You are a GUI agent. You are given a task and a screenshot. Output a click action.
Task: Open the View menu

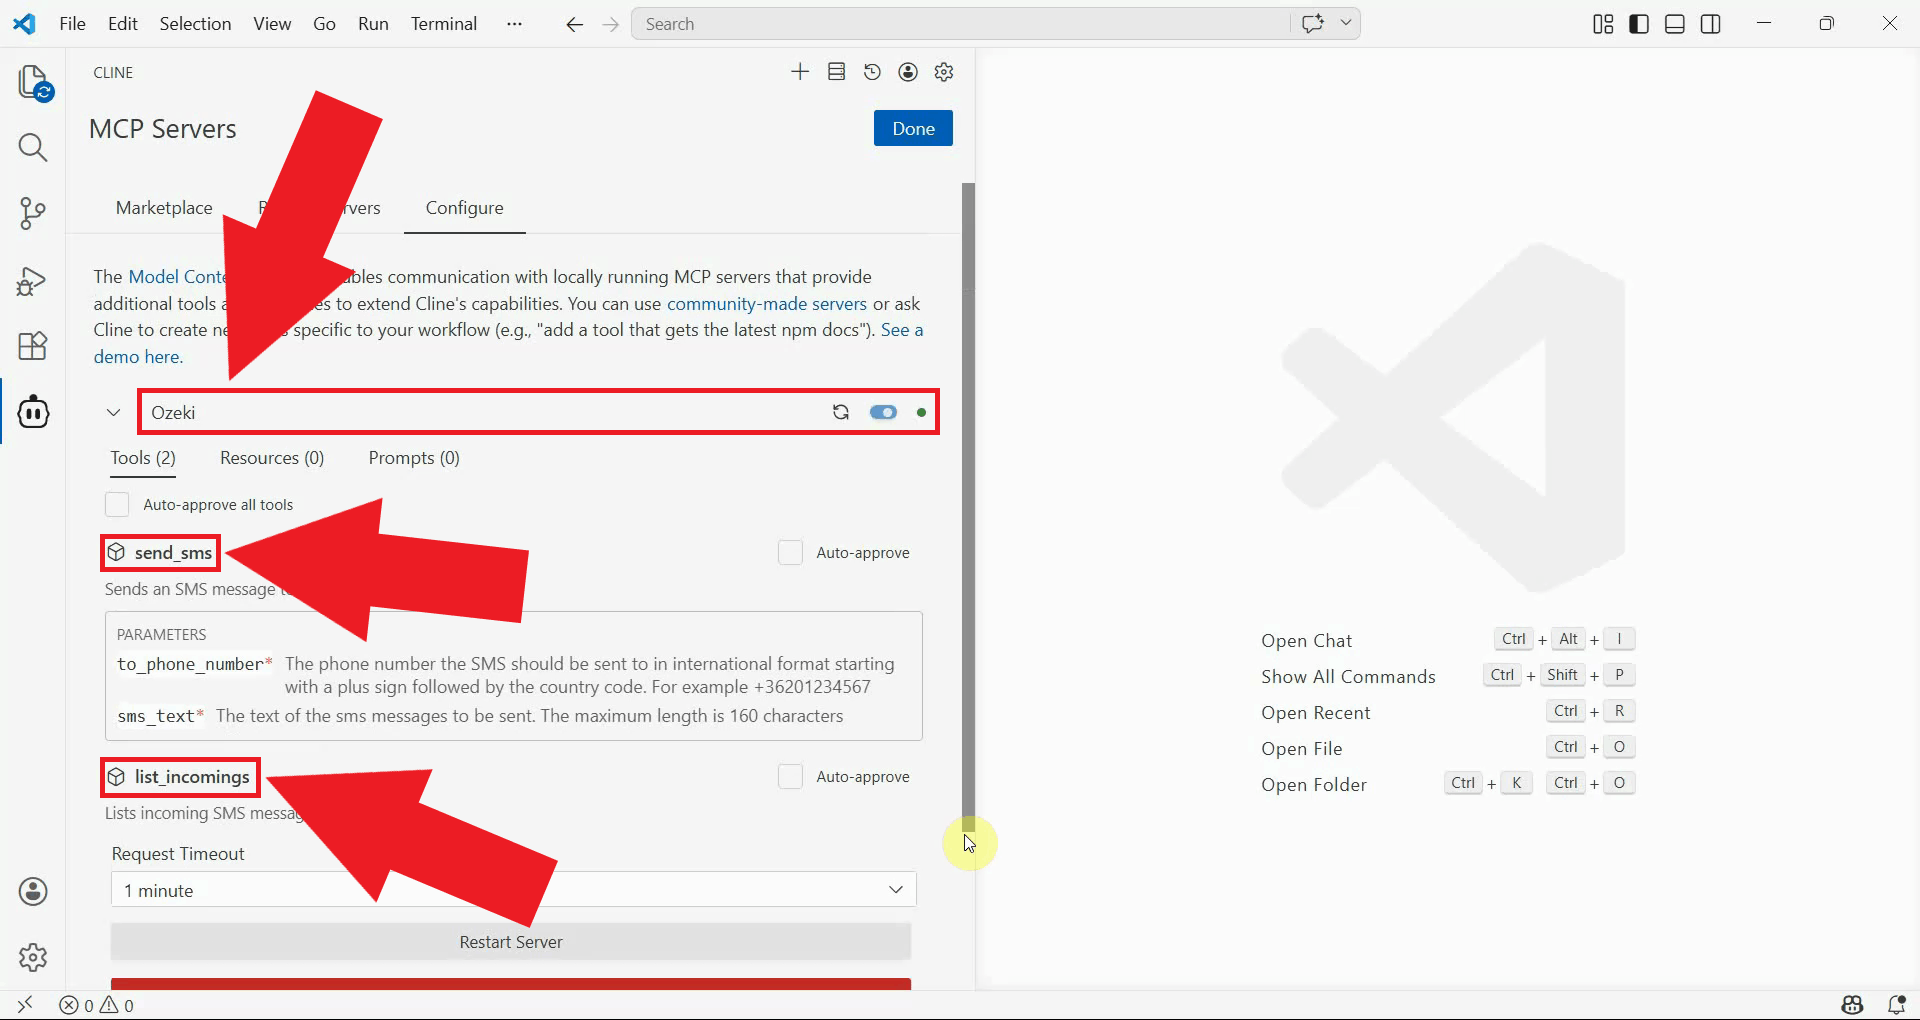(x=272, y=24)
